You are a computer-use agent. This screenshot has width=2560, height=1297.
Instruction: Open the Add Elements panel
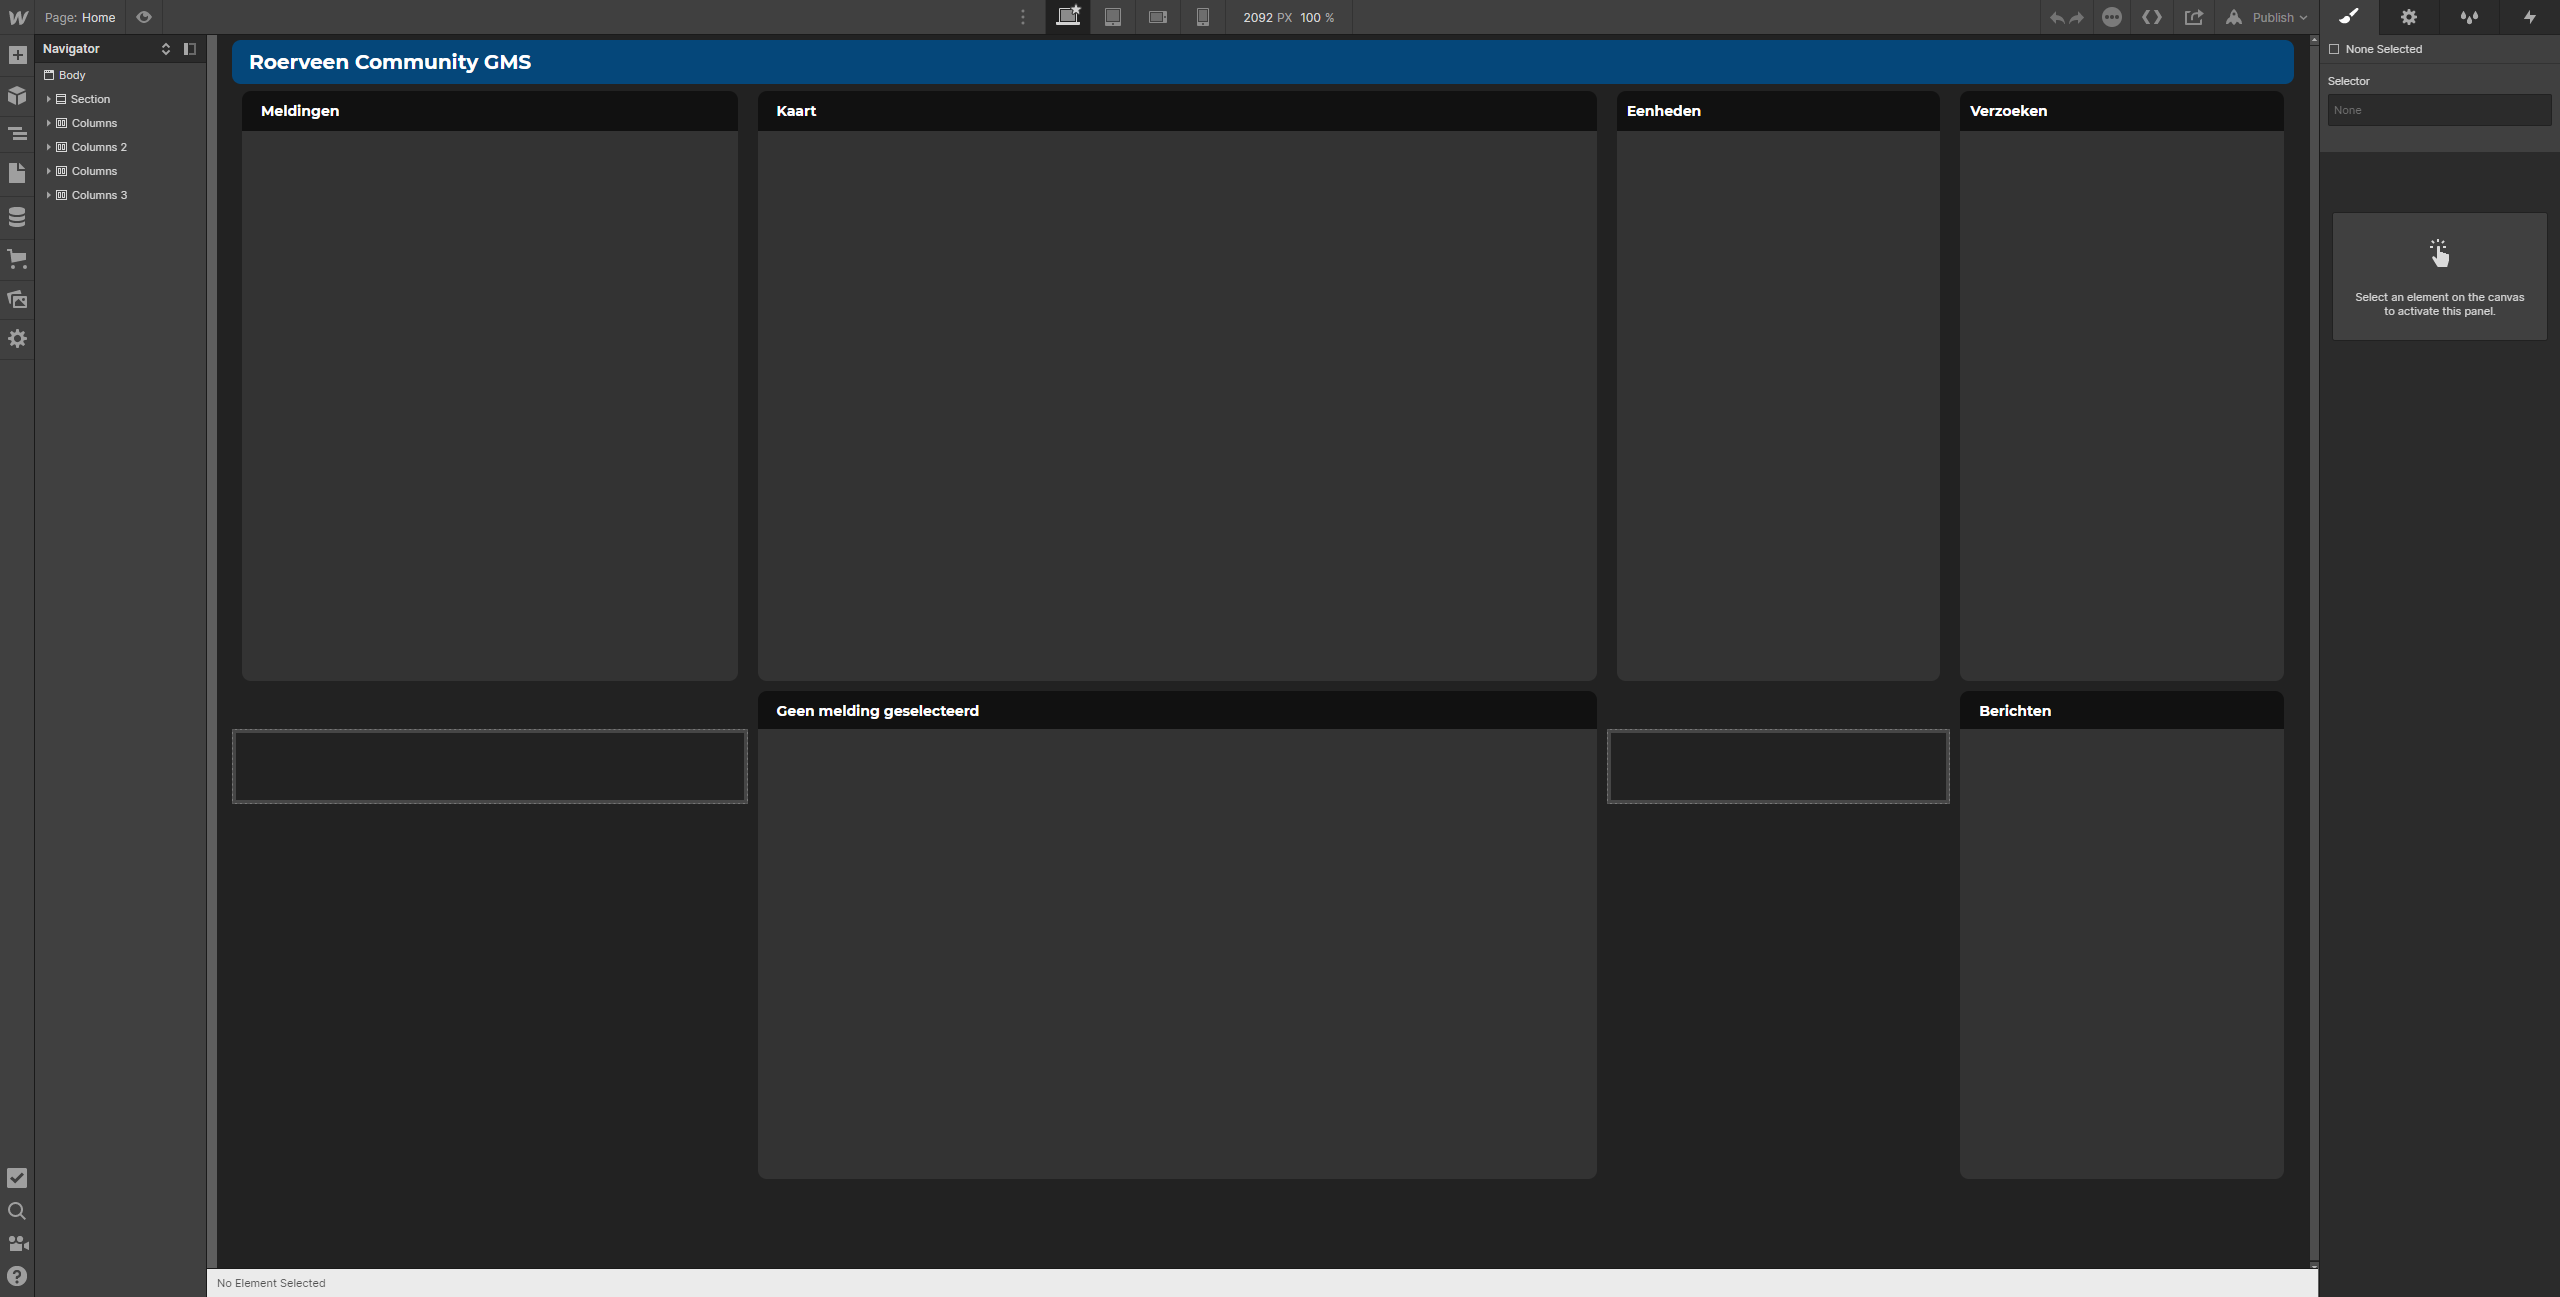click(x=17, y=55)
